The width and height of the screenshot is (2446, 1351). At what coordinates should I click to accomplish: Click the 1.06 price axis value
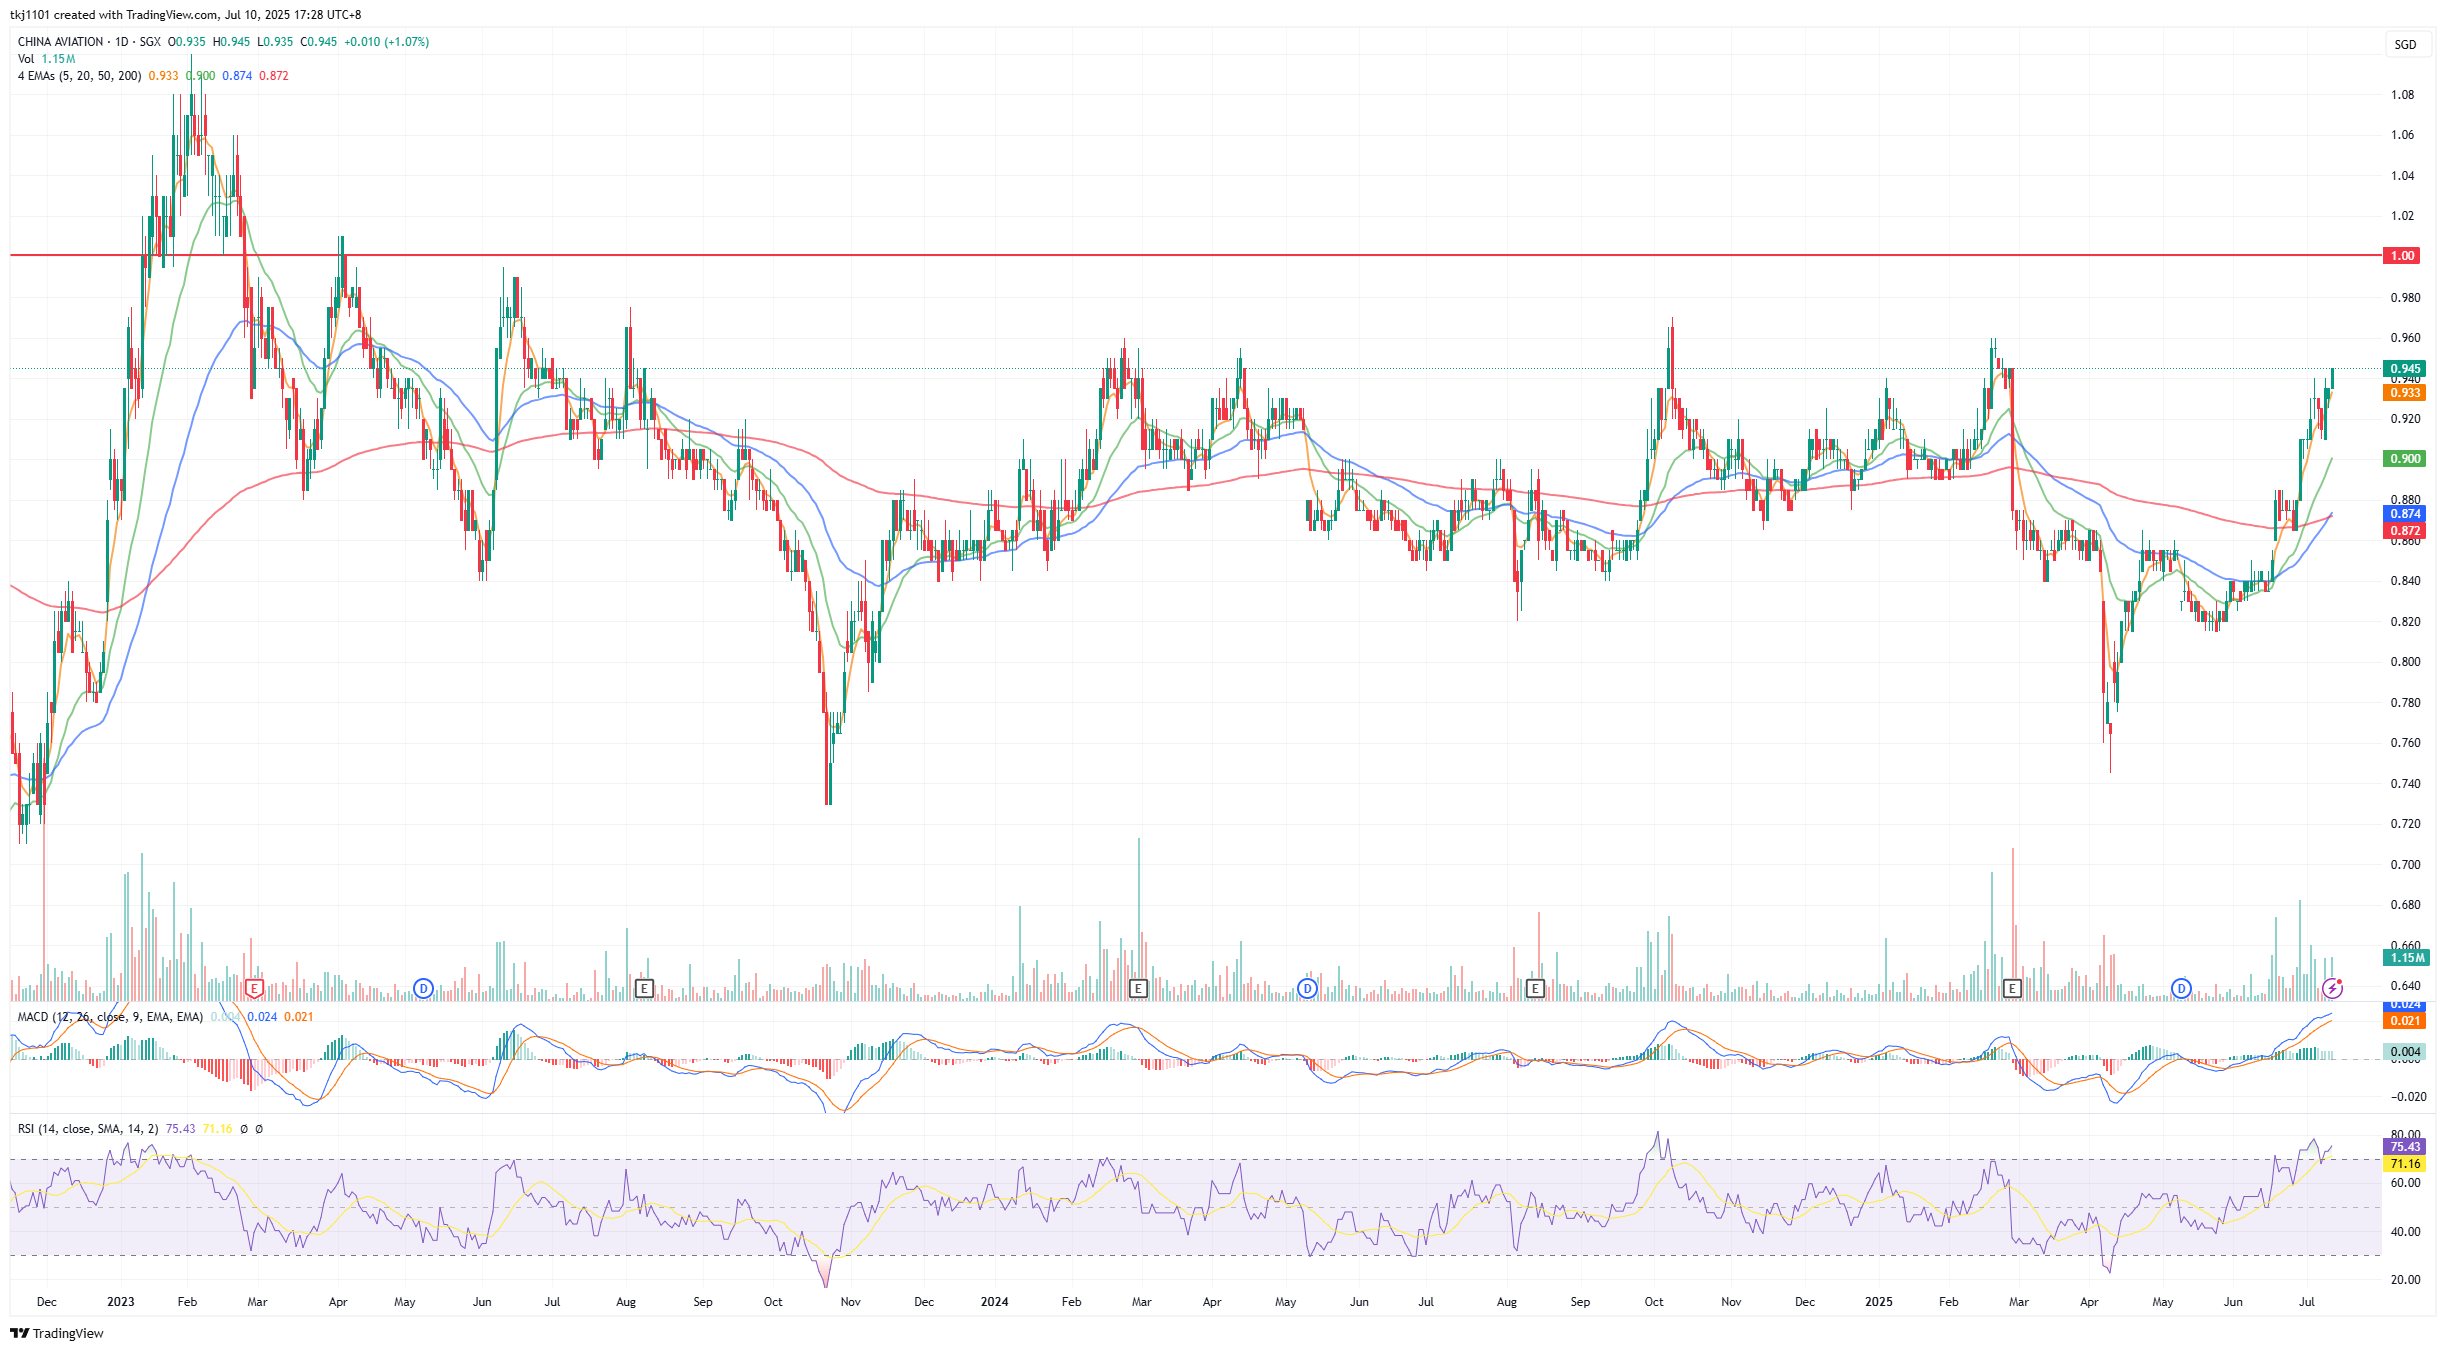tap(2402, 135)
